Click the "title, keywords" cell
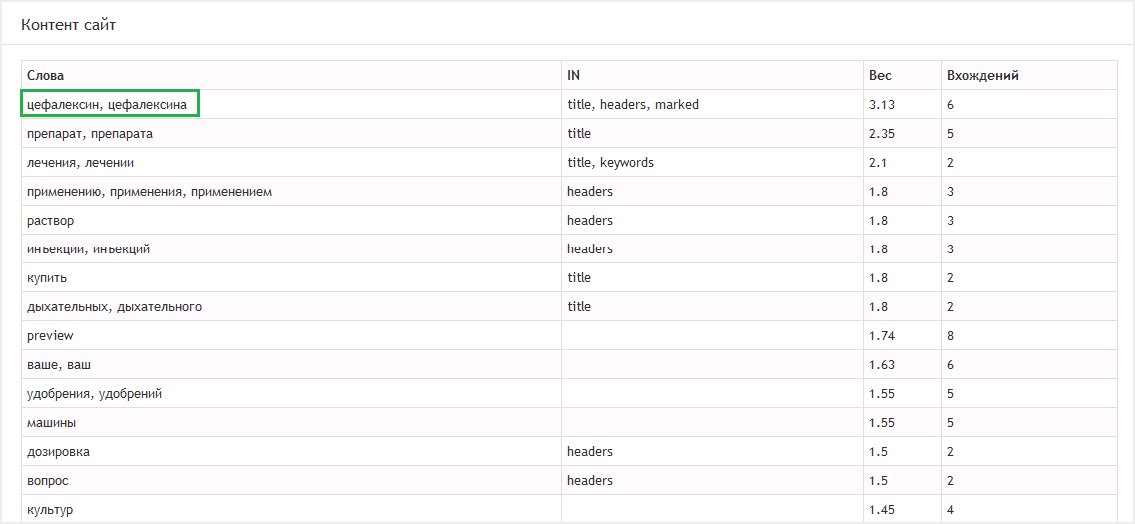 (x=610, y=162)
